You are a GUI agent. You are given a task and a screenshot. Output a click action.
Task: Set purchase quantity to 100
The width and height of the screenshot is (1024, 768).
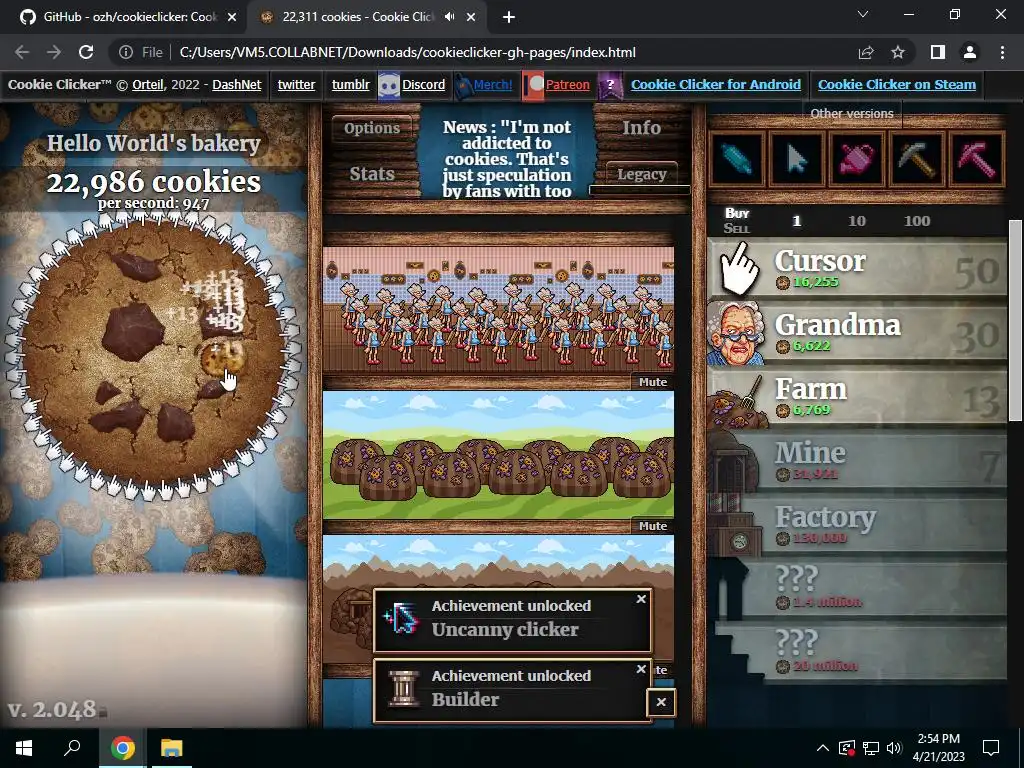[x=917, y=221]
